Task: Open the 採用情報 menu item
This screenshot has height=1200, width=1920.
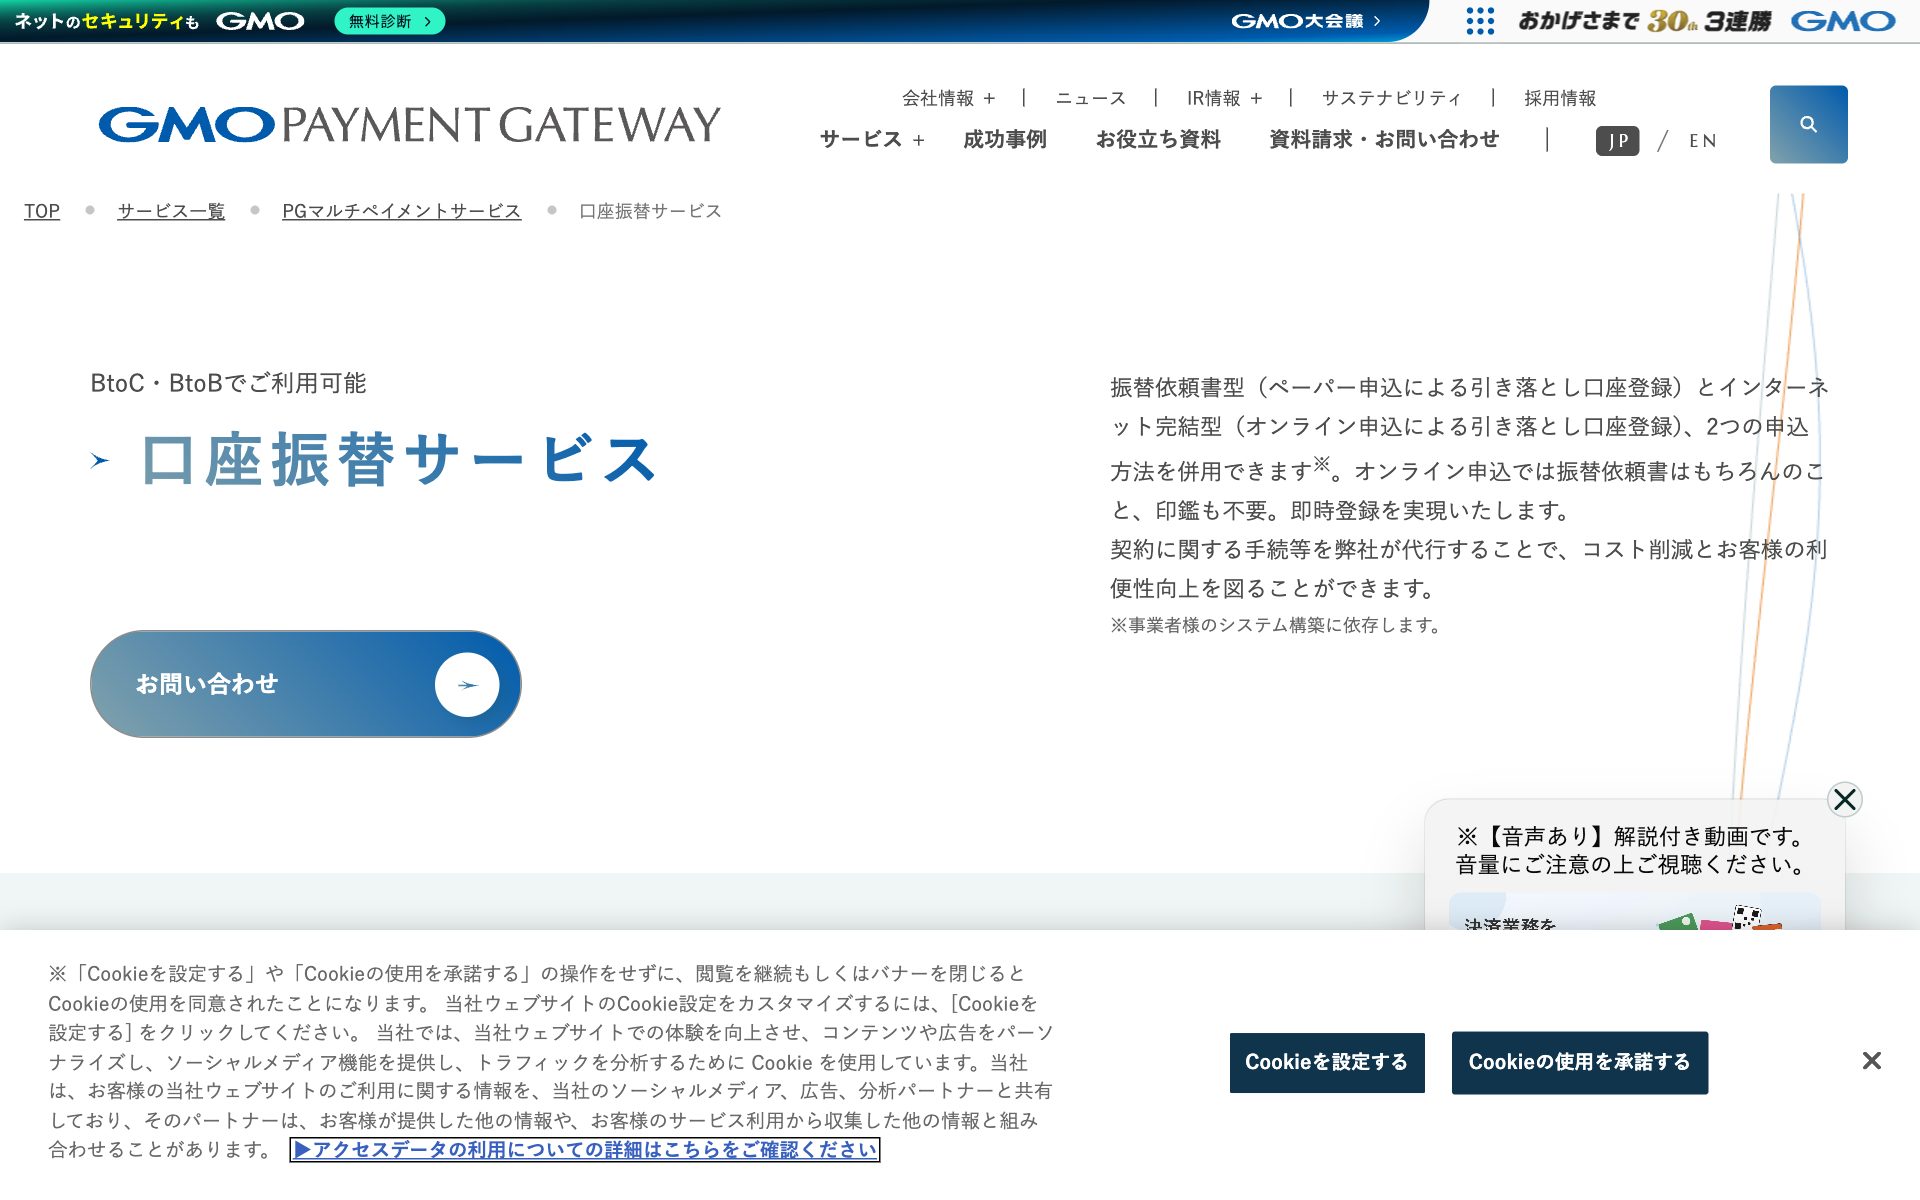Action: pos(1559,98)
